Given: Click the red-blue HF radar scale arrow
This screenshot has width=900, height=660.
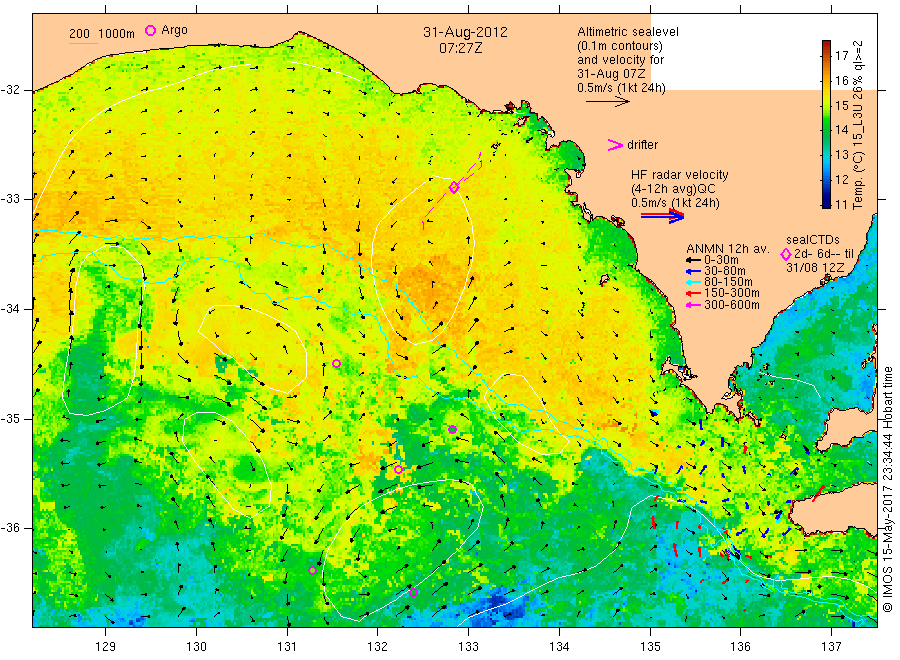Looking at the screenshot, I should coord(662,216).
